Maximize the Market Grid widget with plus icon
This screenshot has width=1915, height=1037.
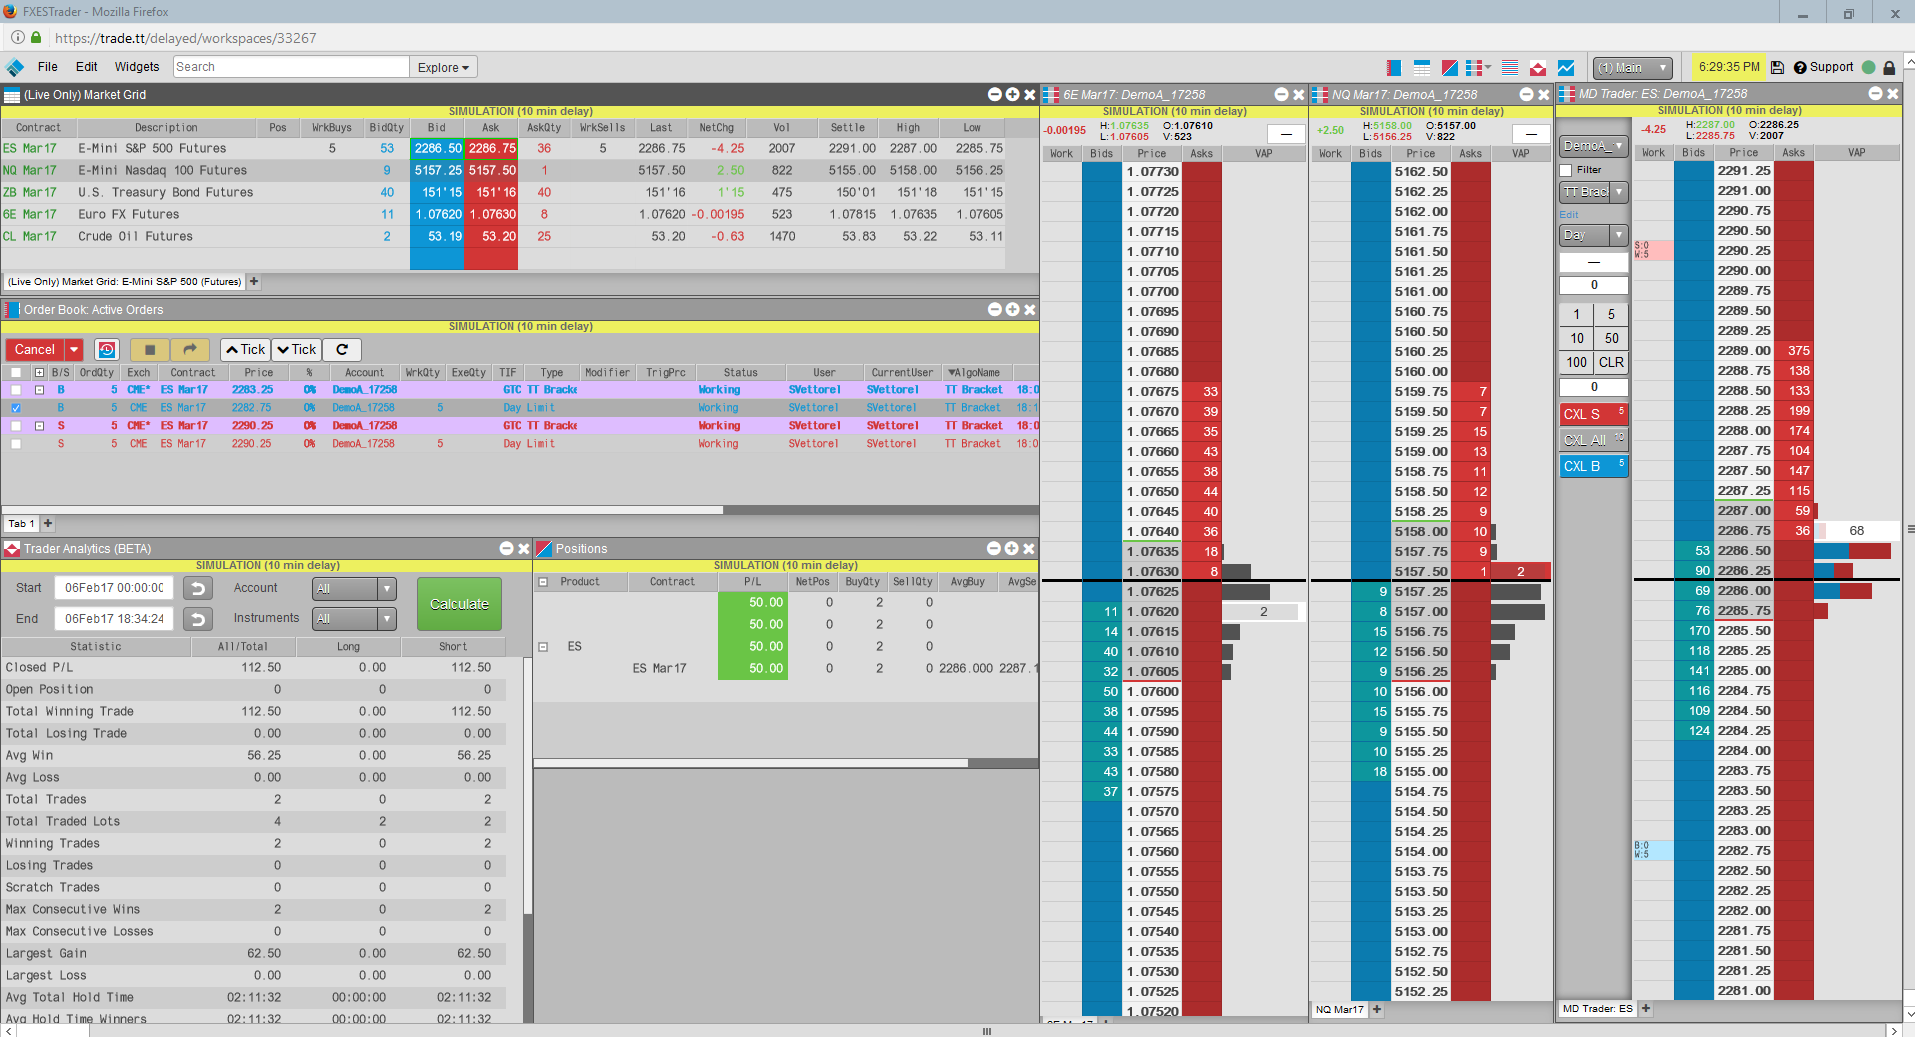click(1012, 94)
